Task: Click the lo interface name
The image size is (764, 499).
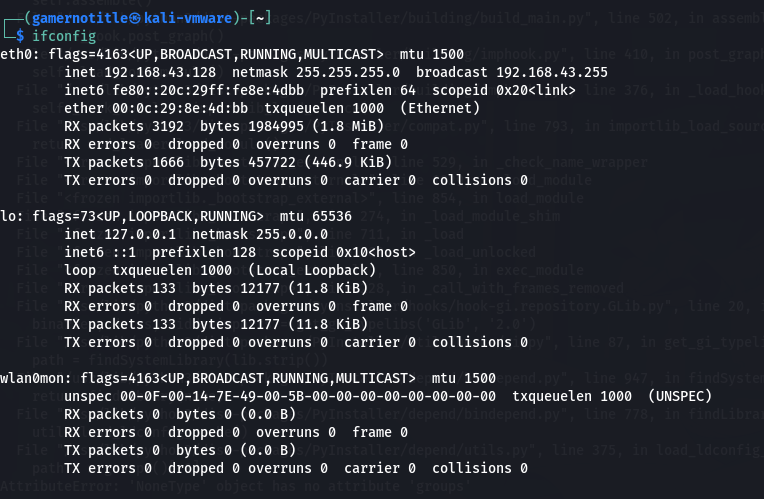Action: point(8,216)
